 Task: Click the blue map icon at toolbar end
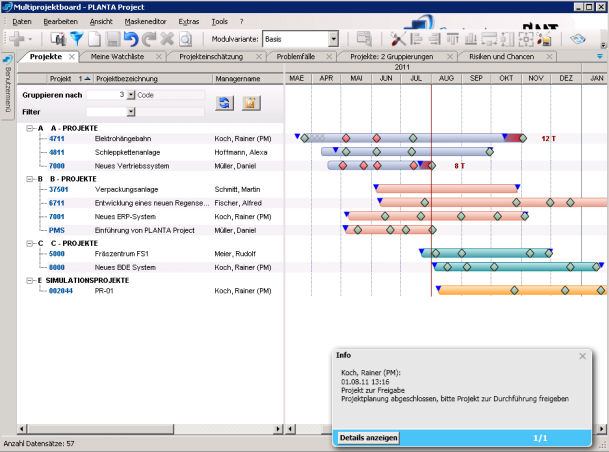(578, 39)
